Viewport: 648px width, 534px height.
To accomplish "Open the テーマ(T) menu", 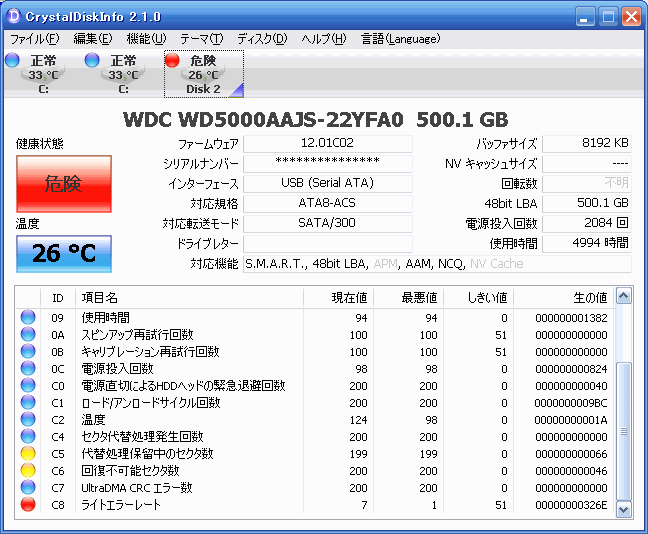I will tap(202, 39).
